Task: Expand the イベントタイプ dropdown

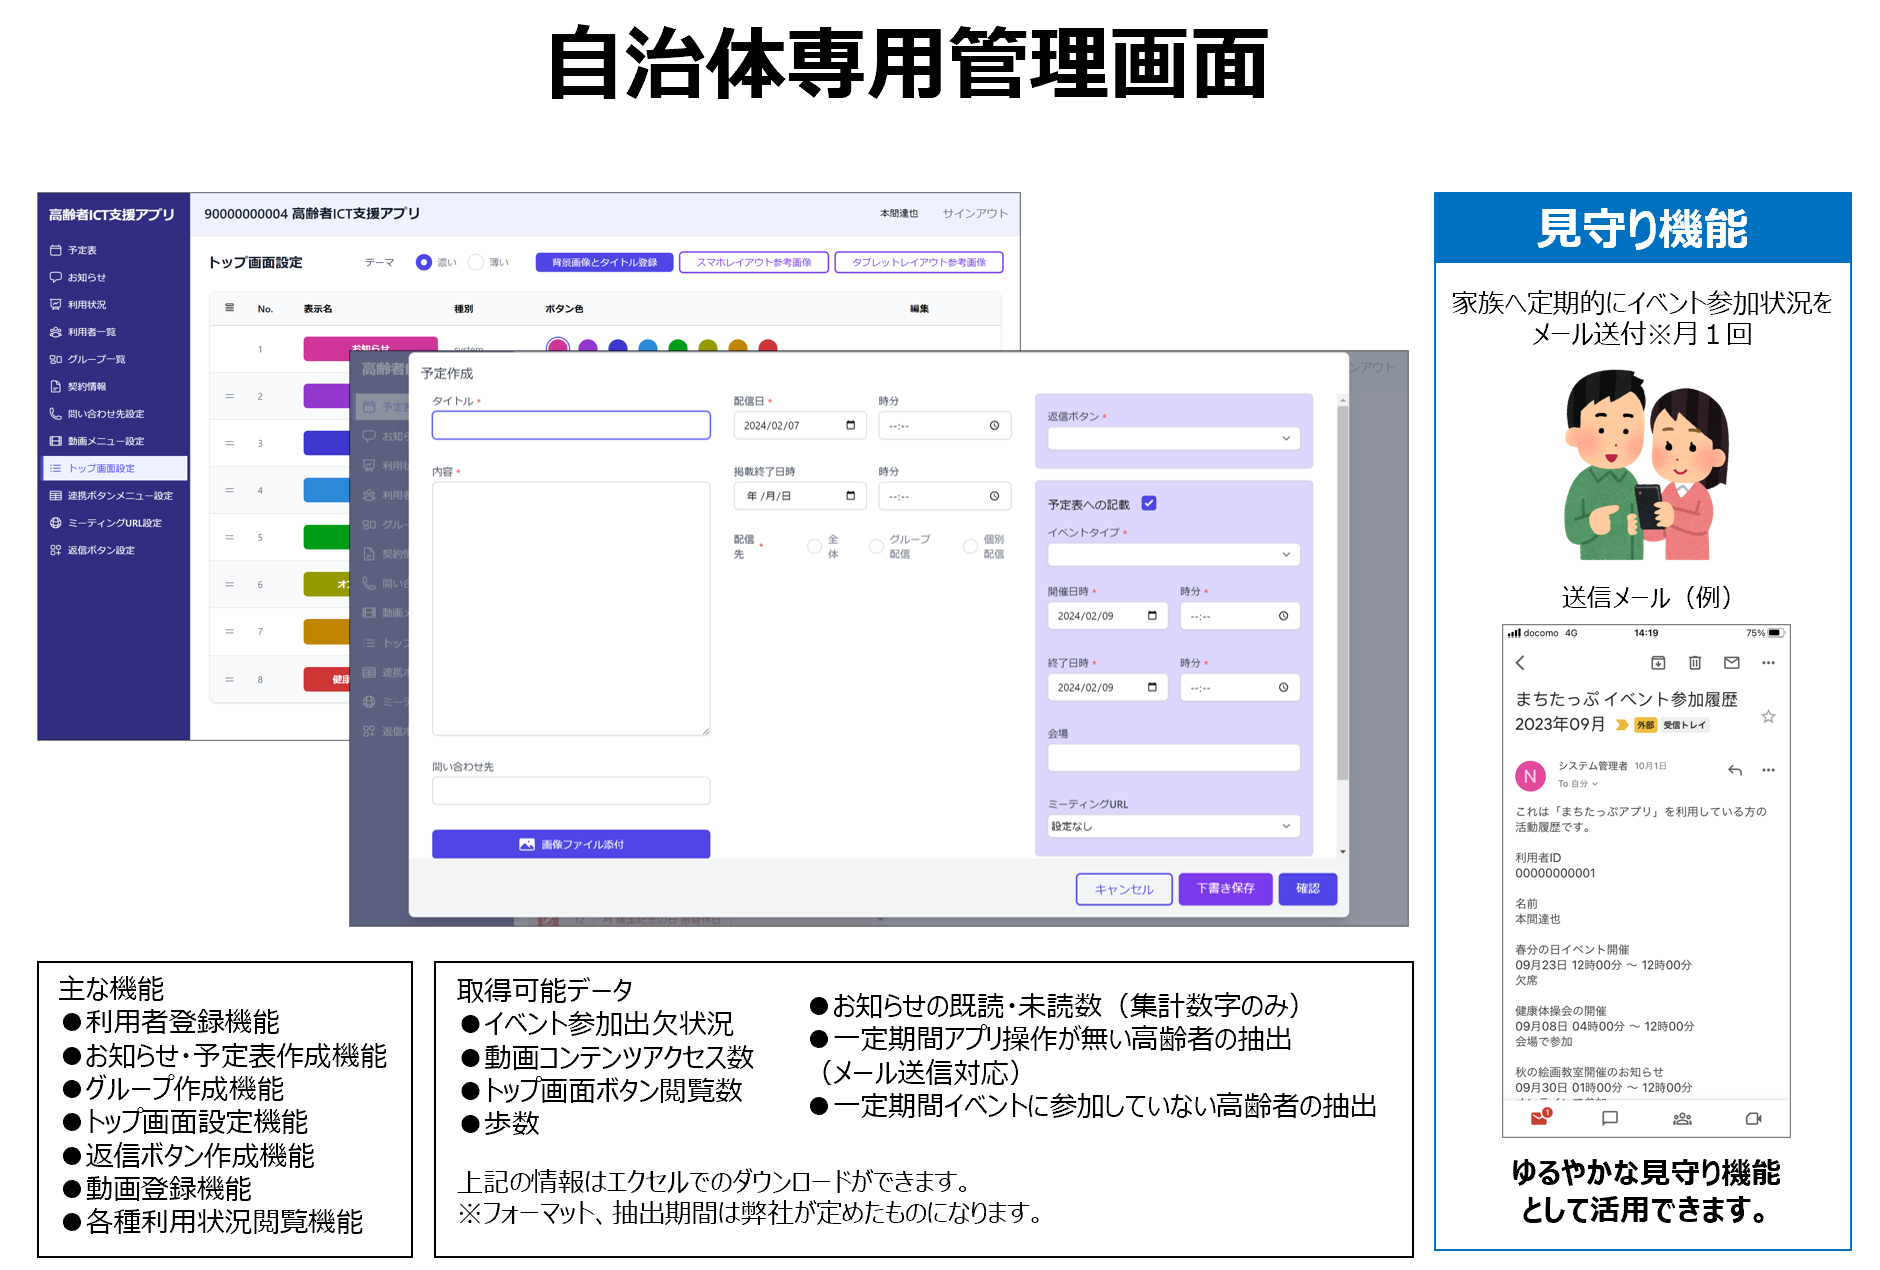Action: point(1173,554)
